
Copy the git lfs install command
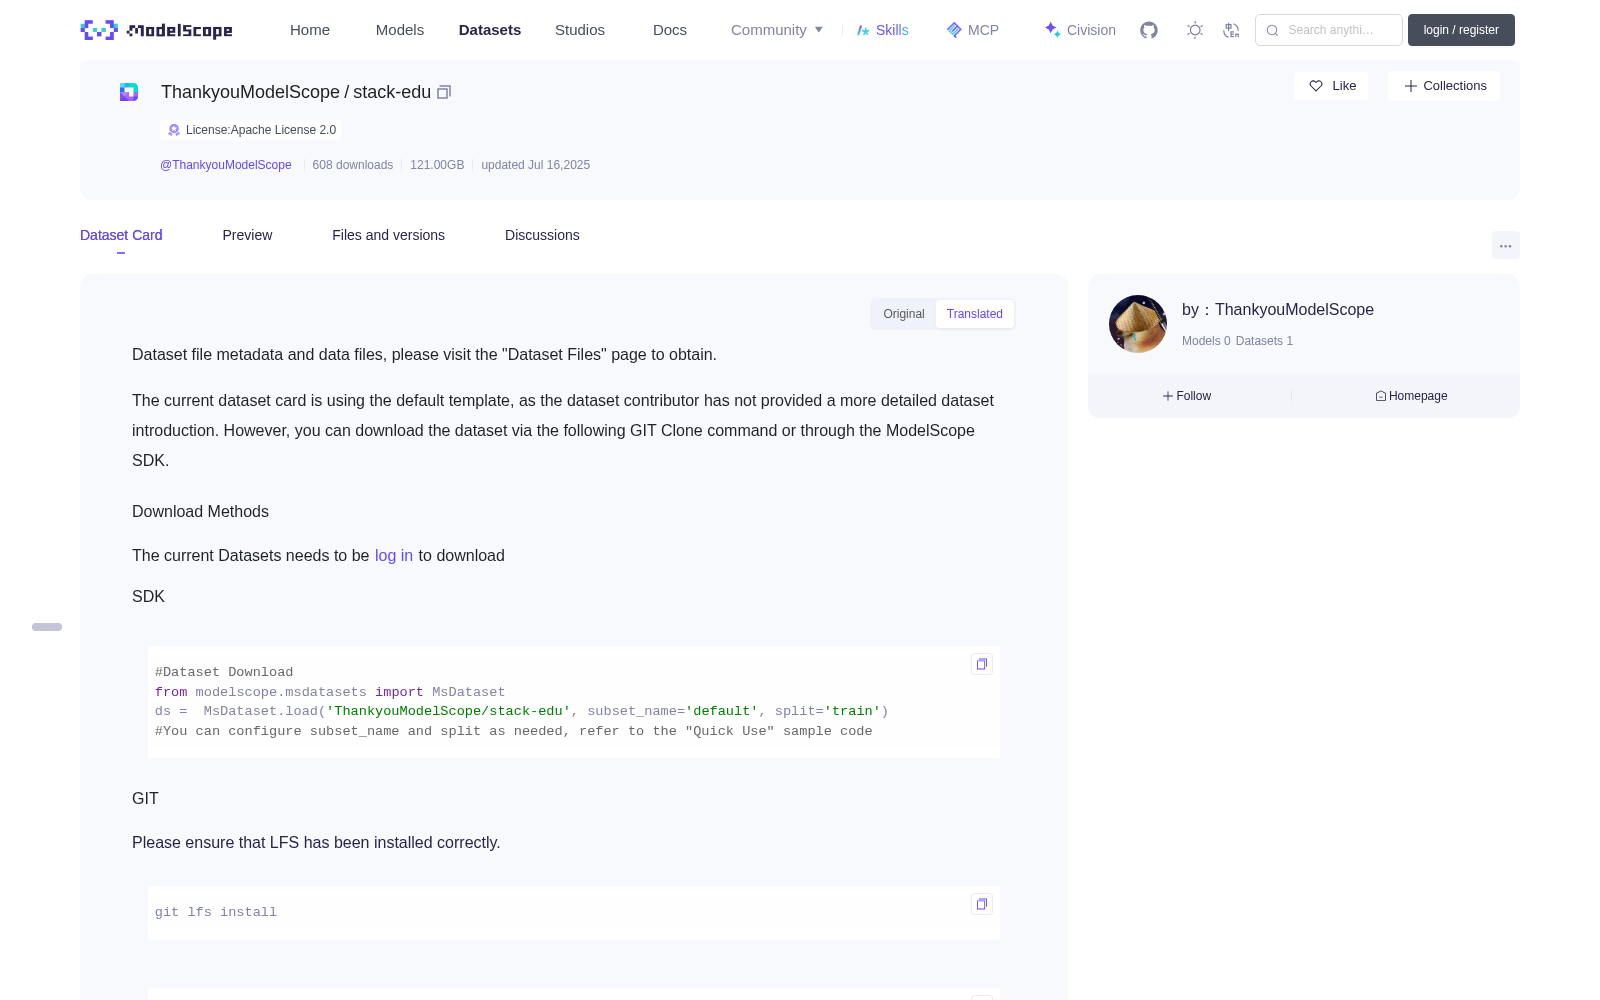tap(982, 904)
